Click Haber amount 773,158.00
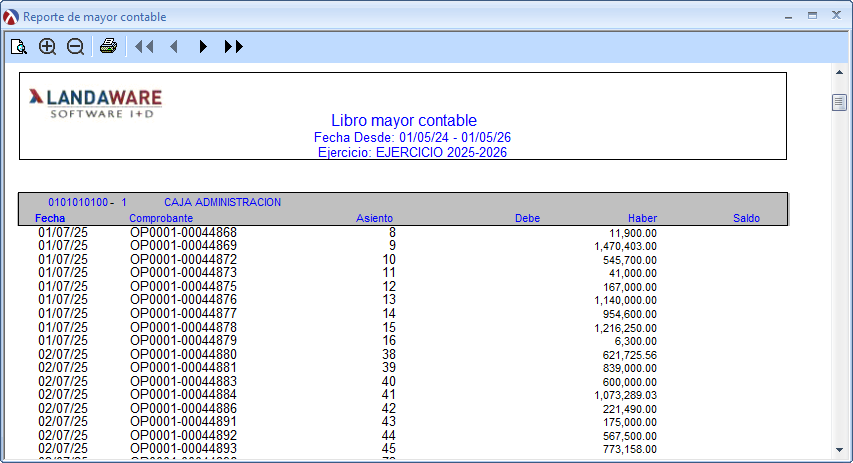 [630, 449]
